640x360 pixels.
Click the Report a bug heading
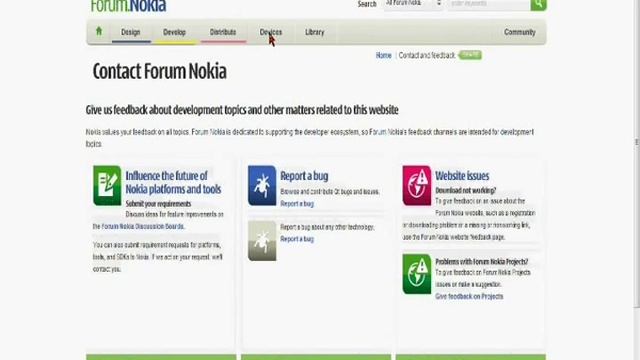[304, 176]
